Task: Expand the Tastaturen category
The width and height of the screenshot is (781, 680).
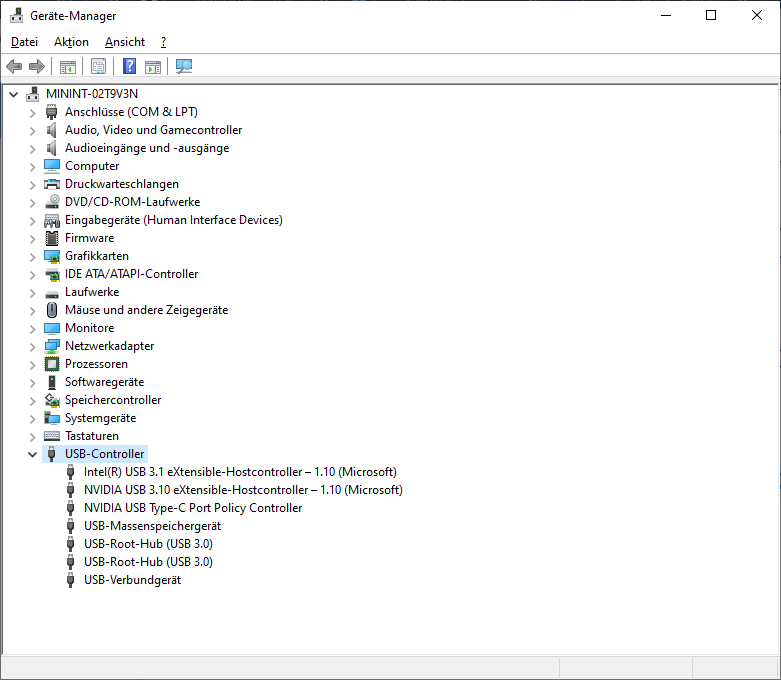Action: coord(32,437)
